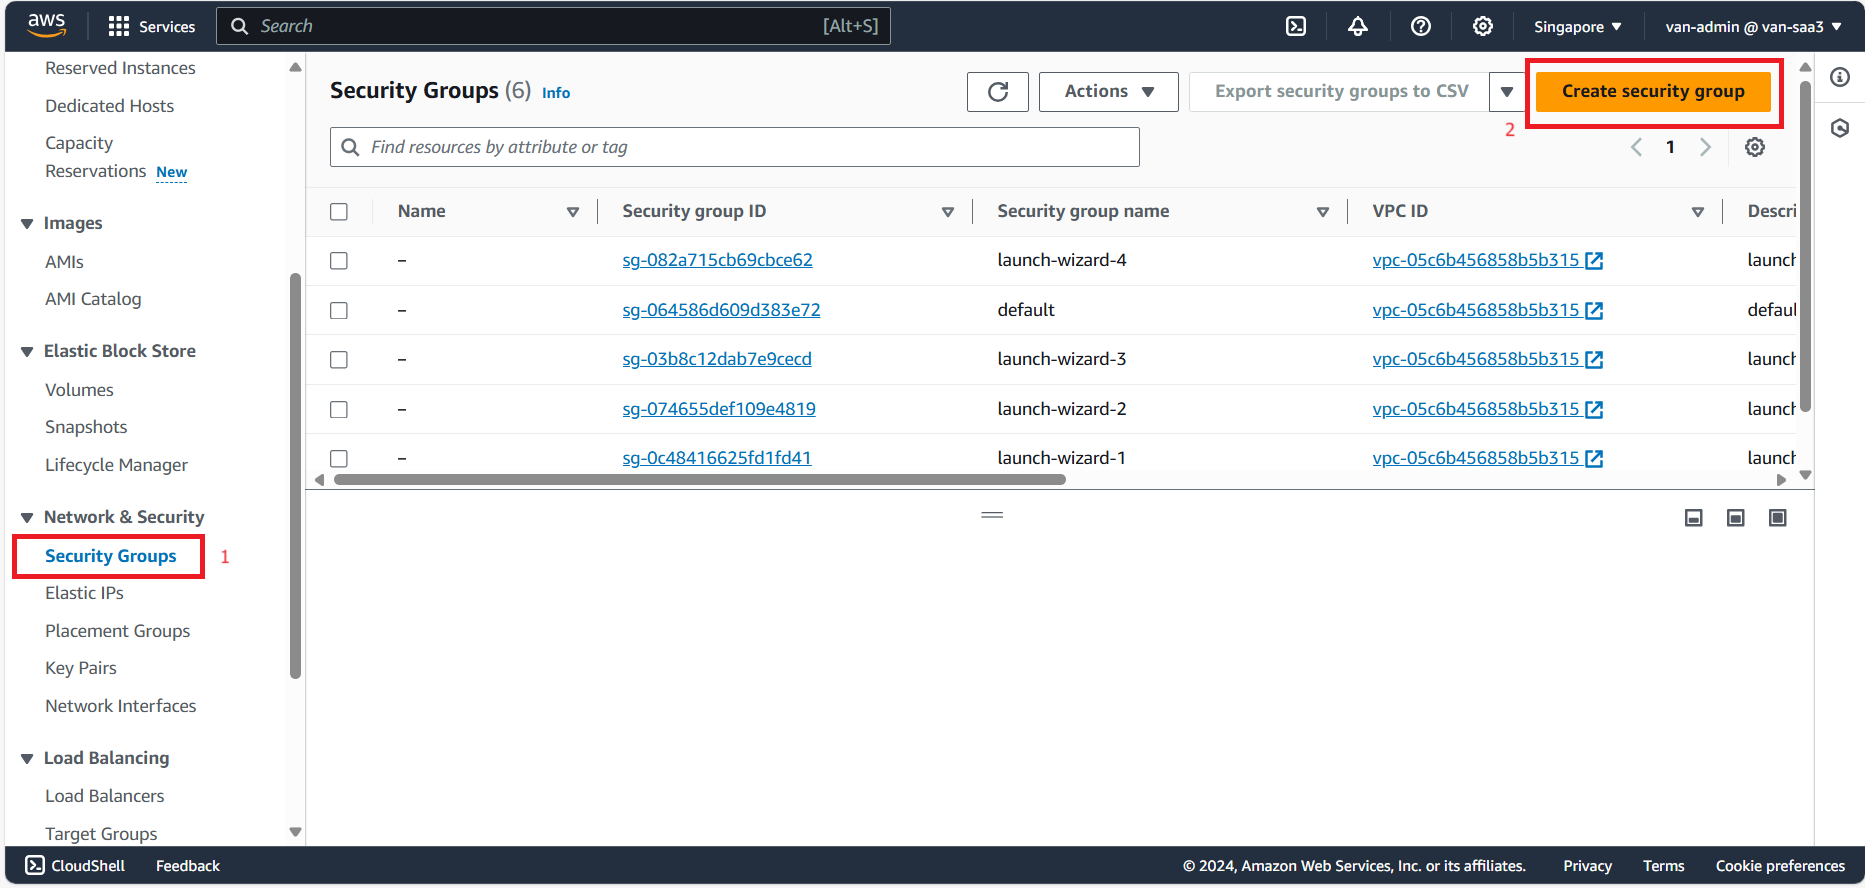This screenshot has width=1865, height=888.
Task: Open security group sg-074655def109e4819
Action: click(719, 409)
